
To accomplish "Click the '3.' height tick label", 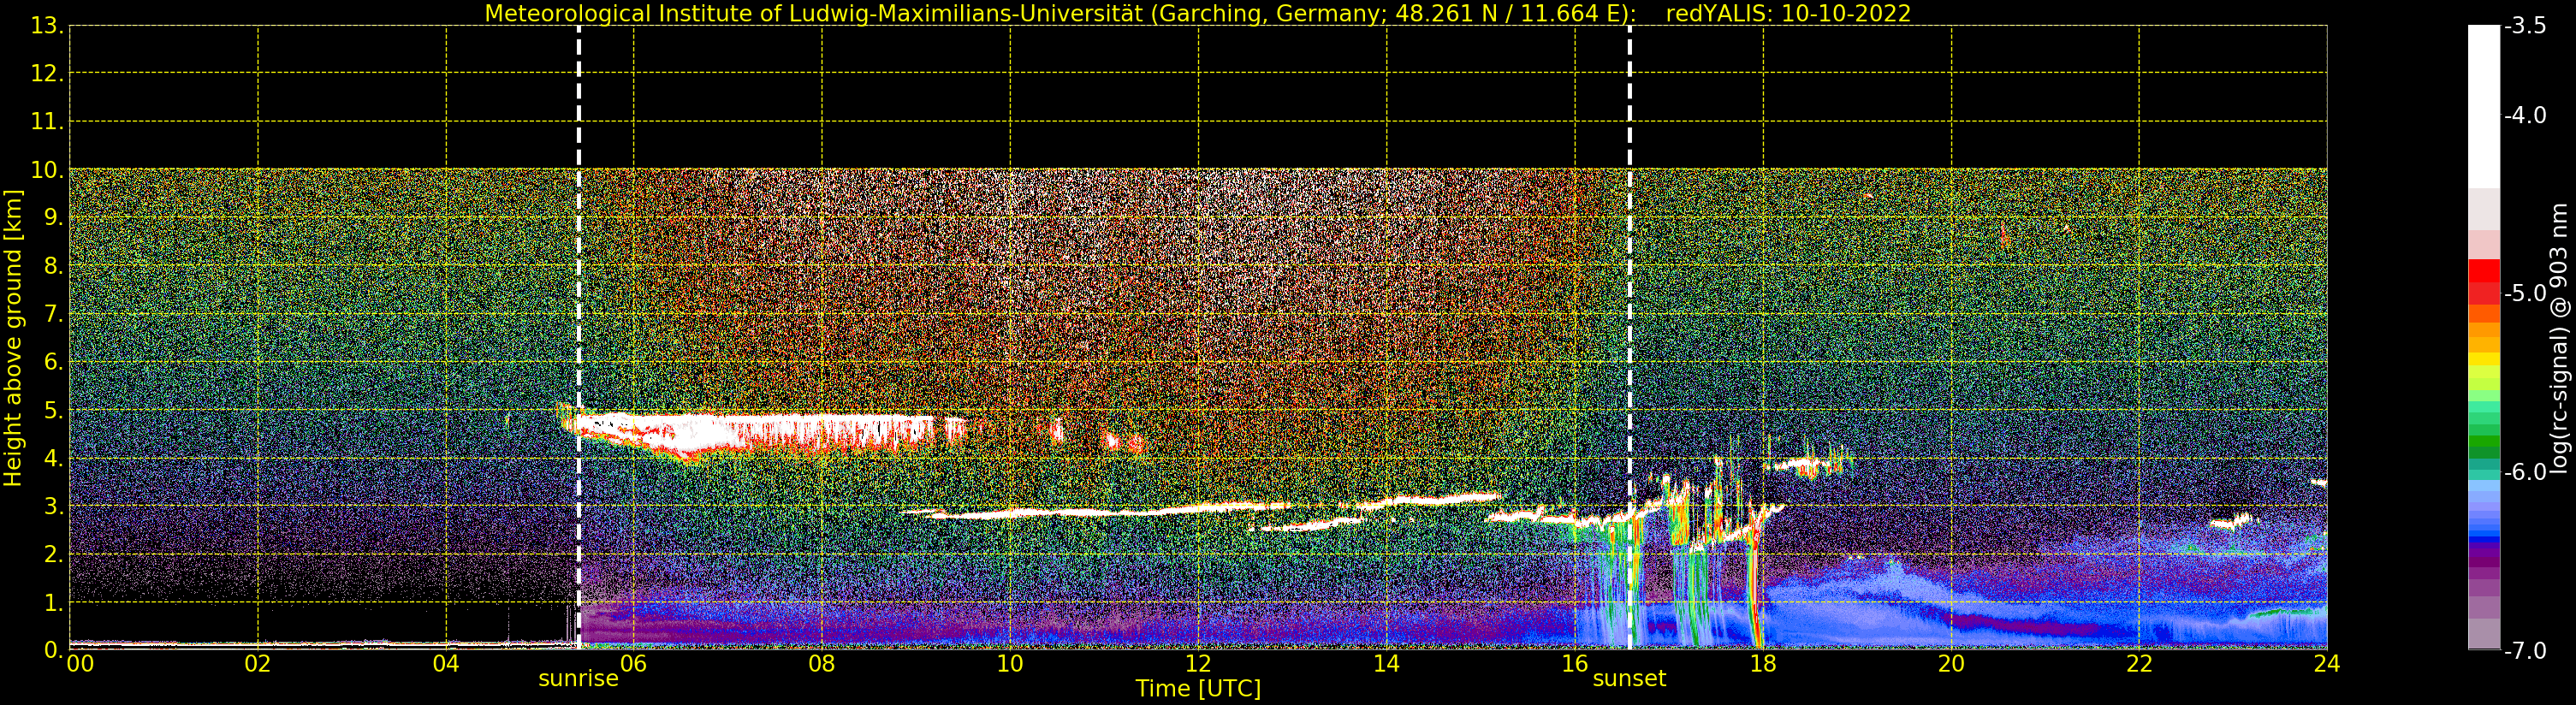I will [54, 506].
